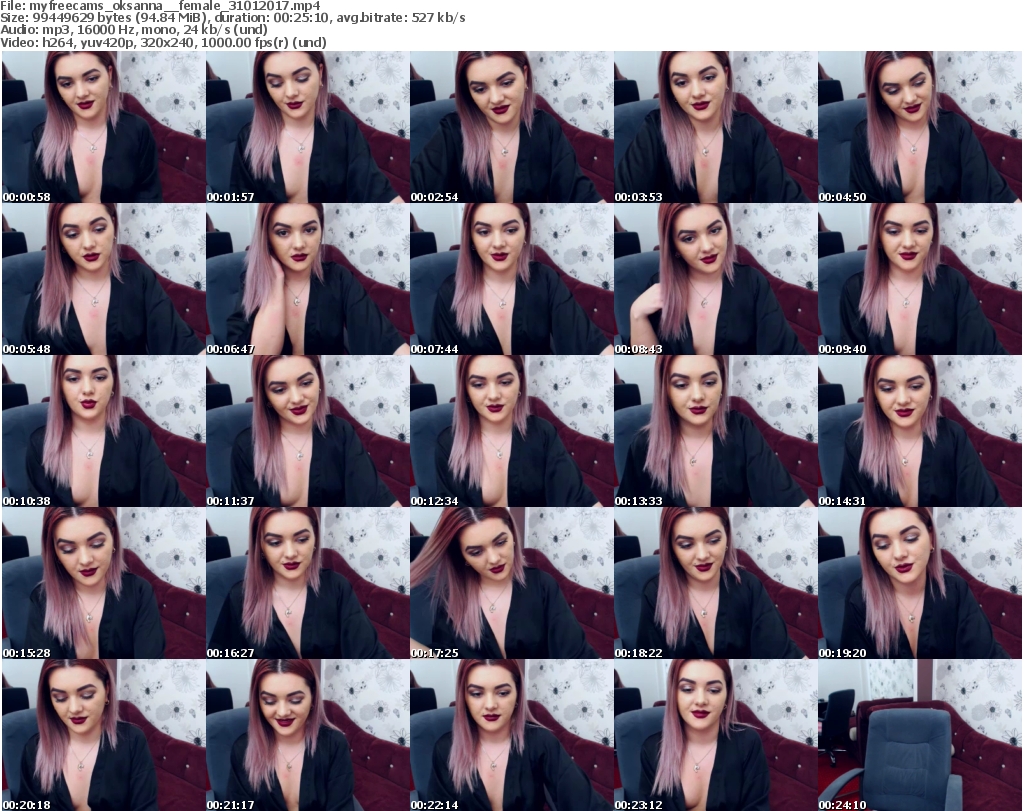This screenshot has width=1024, height=811.
Task: View the empty chair frame at 00:24:10
Action: [920, 735]
